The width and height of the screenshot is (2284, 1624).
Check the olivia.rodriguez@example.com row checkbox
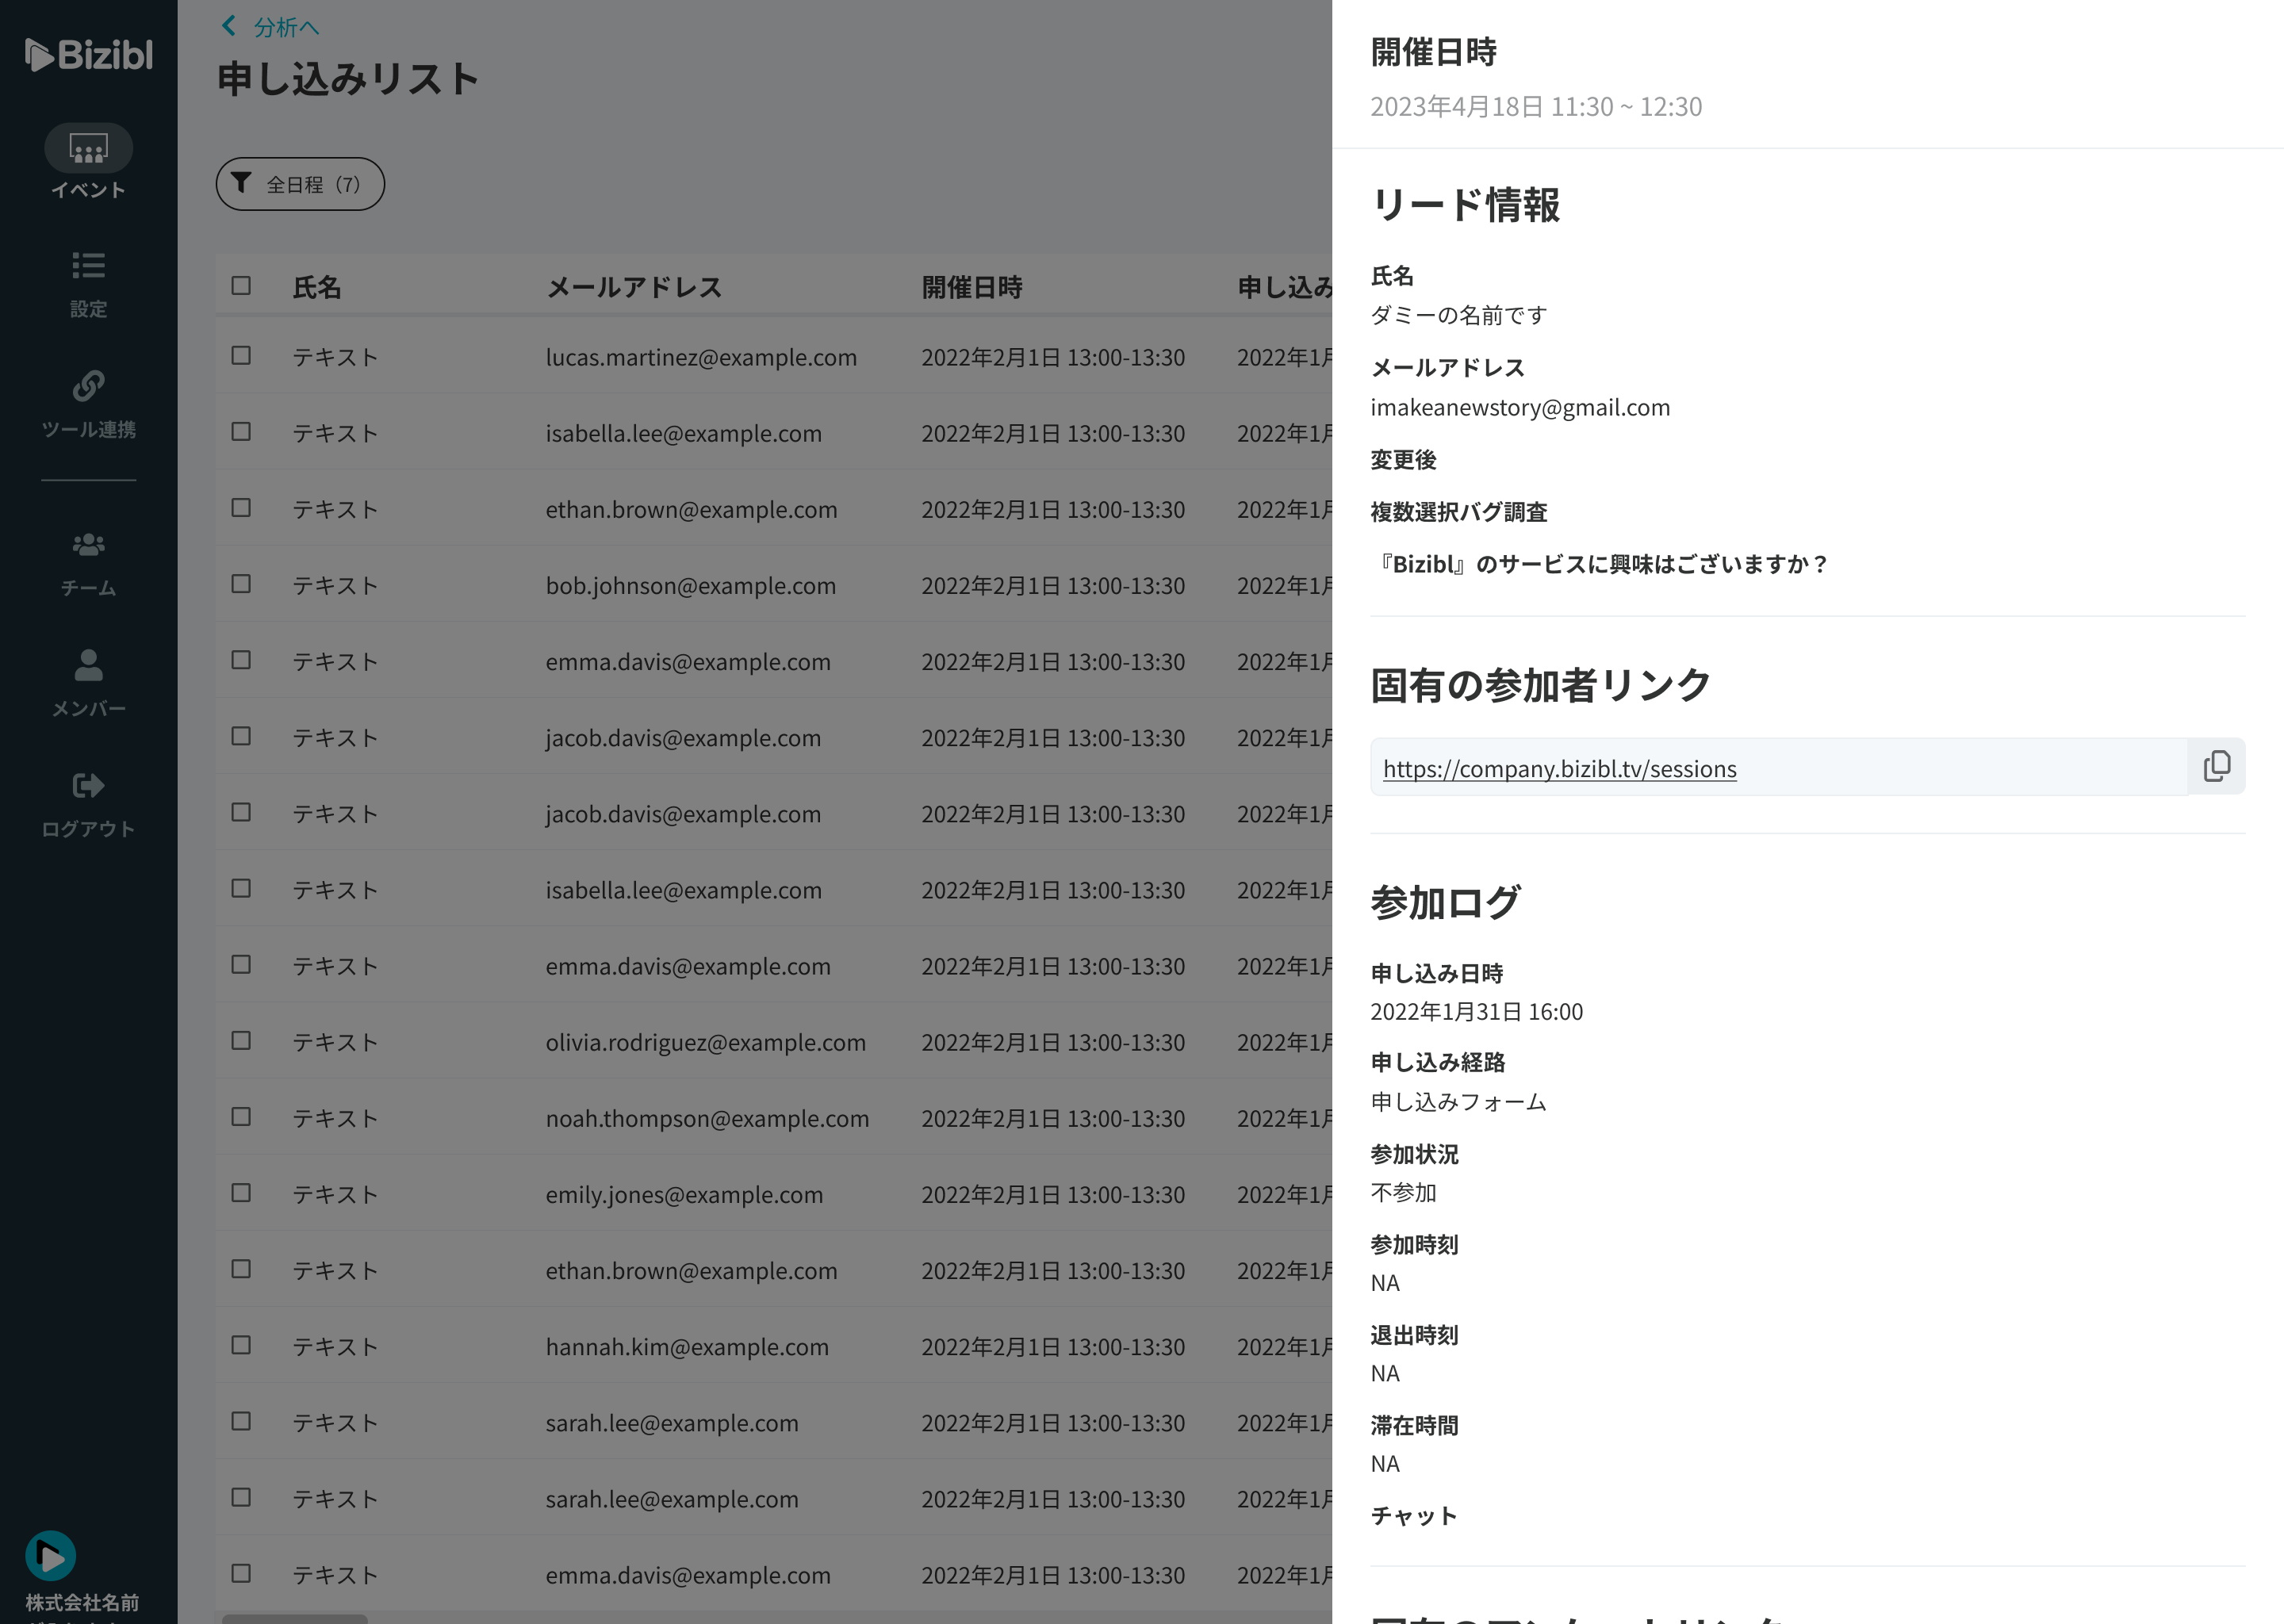point(241,1041)
